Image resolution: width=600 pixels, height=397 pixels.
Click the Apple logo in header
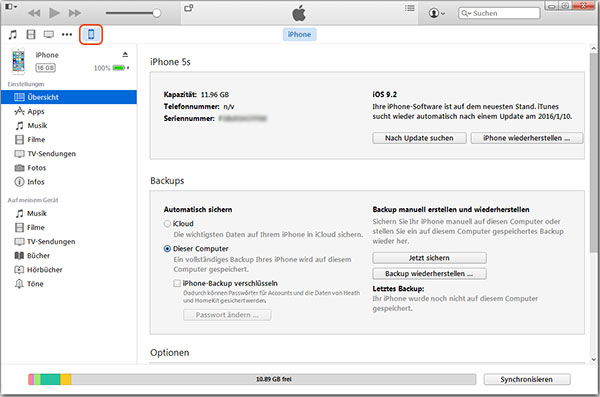(x=299, y=13)
